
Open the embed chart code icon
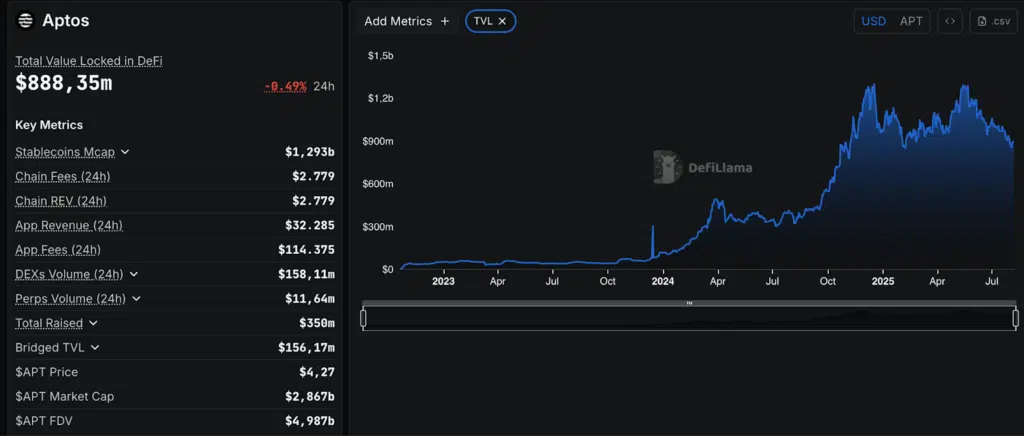tap(950, 21)
